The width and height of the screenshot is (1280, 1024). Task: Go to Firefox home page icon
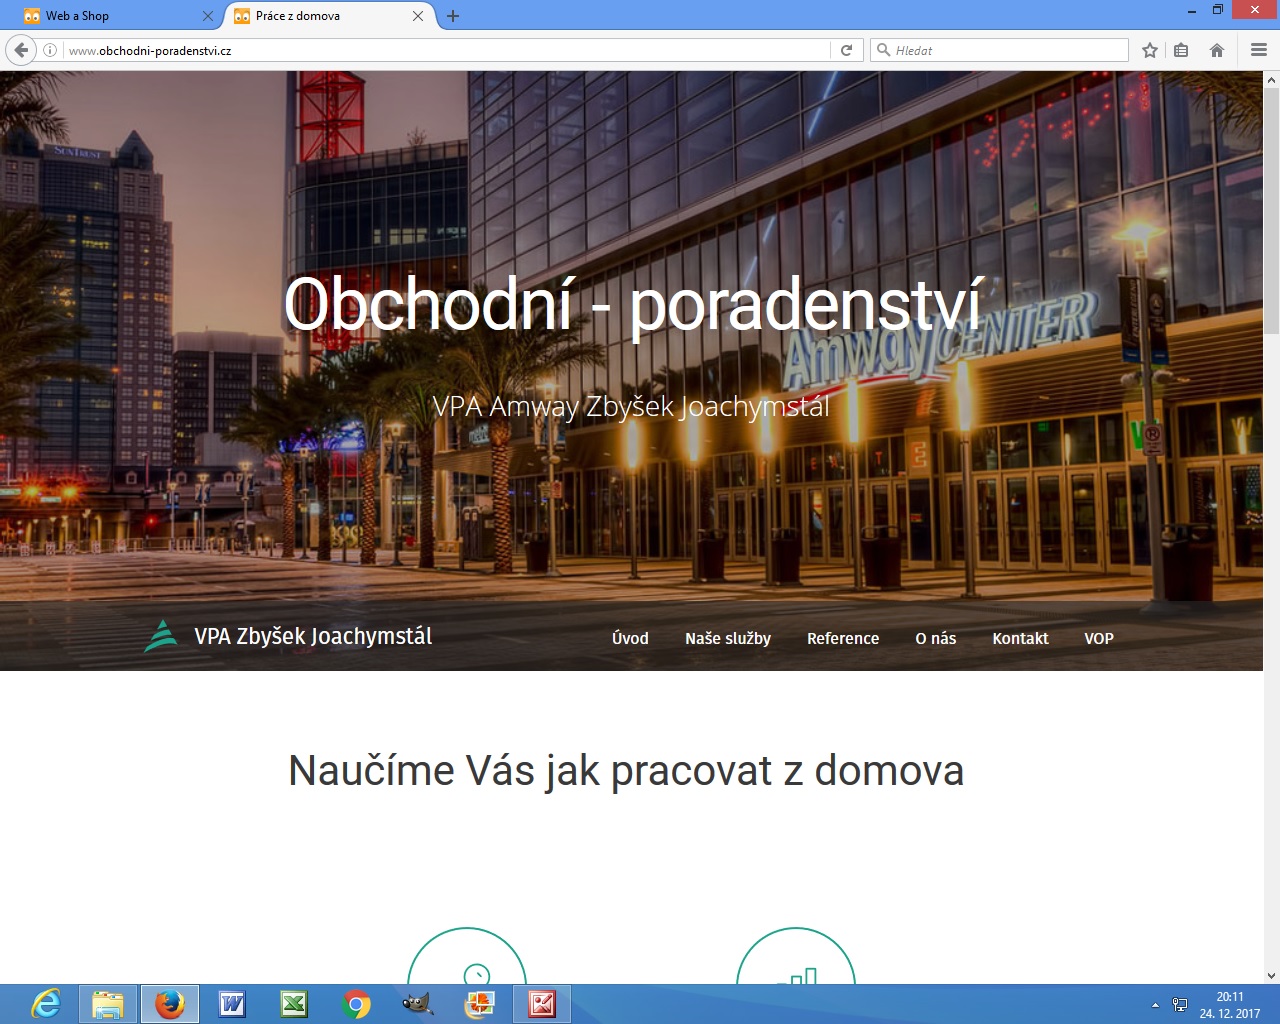click(x=1217, y=50)
